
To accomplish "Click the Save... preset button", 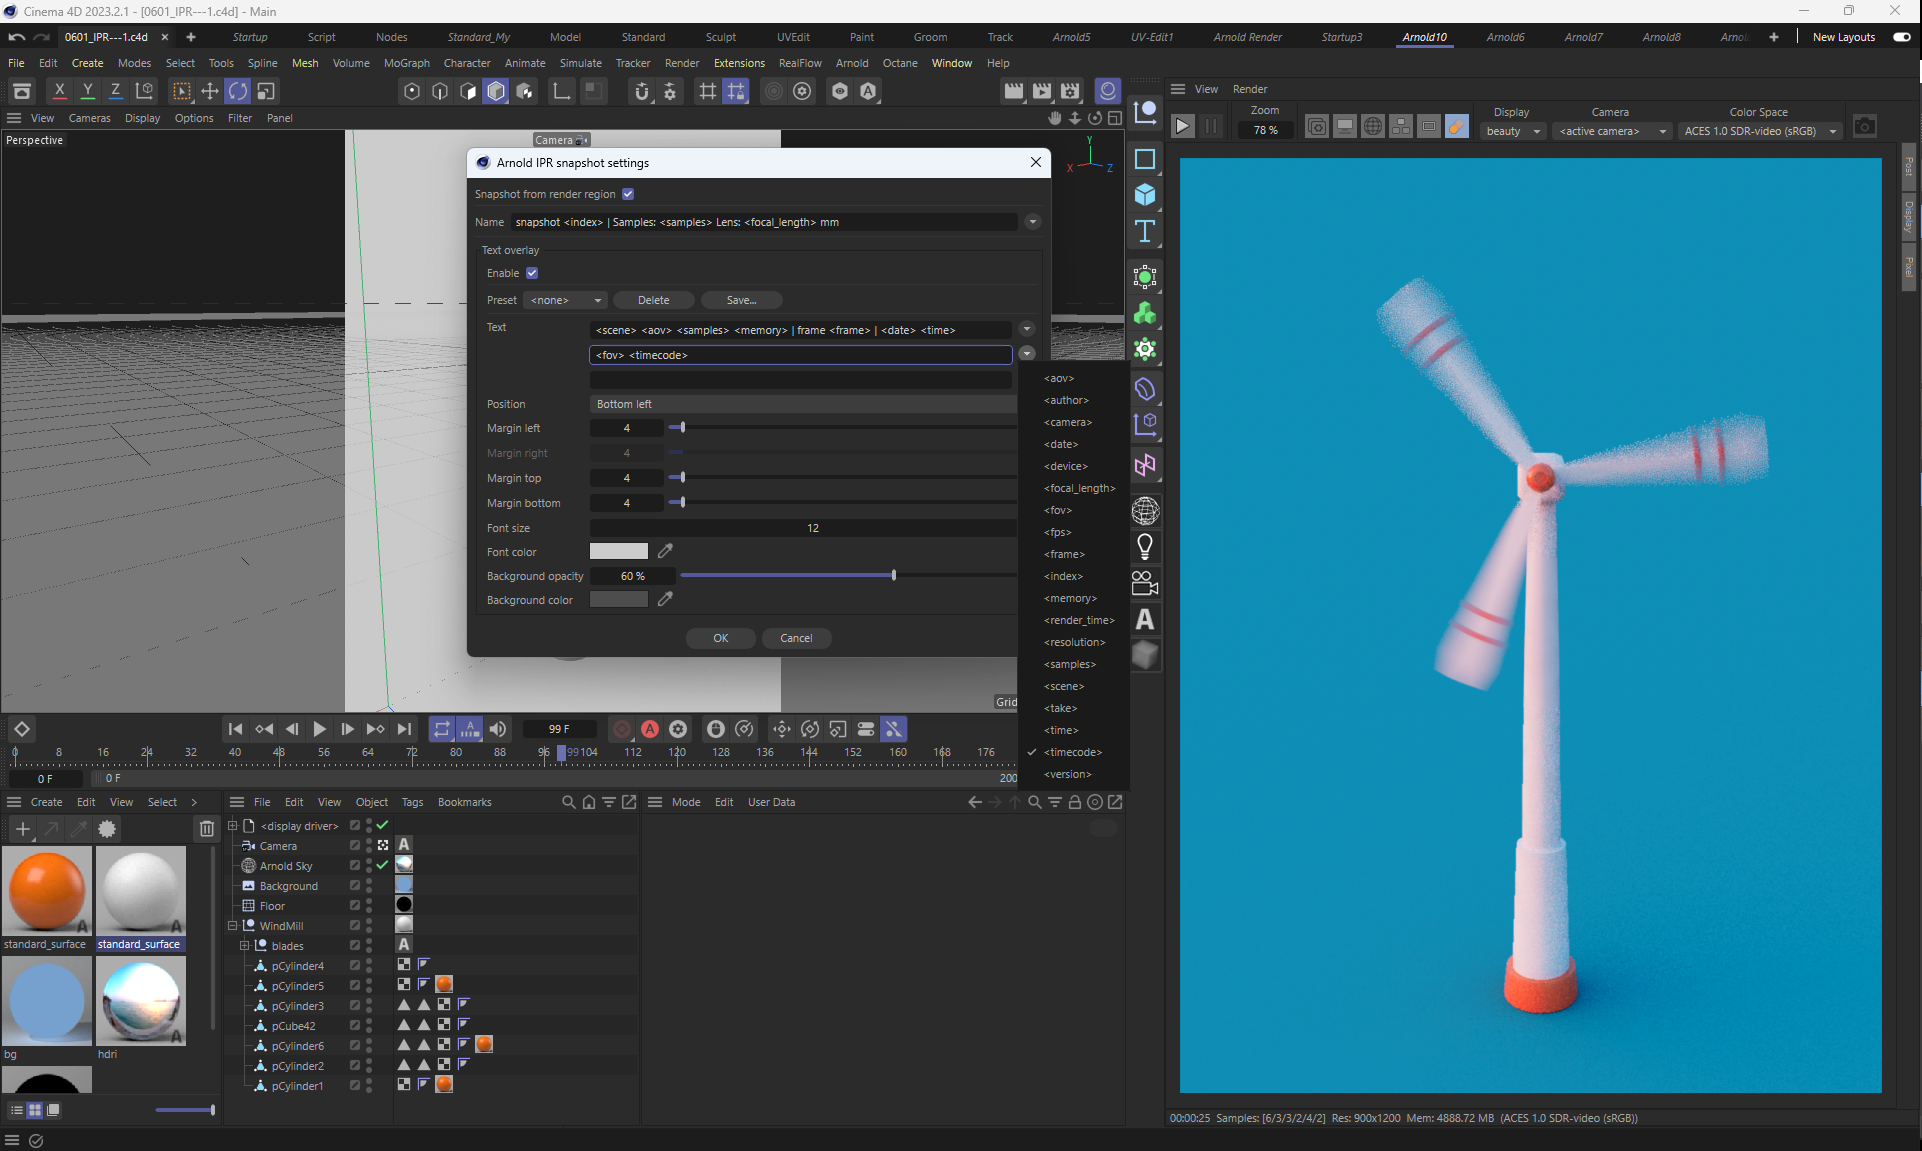I will click(741, 300).
